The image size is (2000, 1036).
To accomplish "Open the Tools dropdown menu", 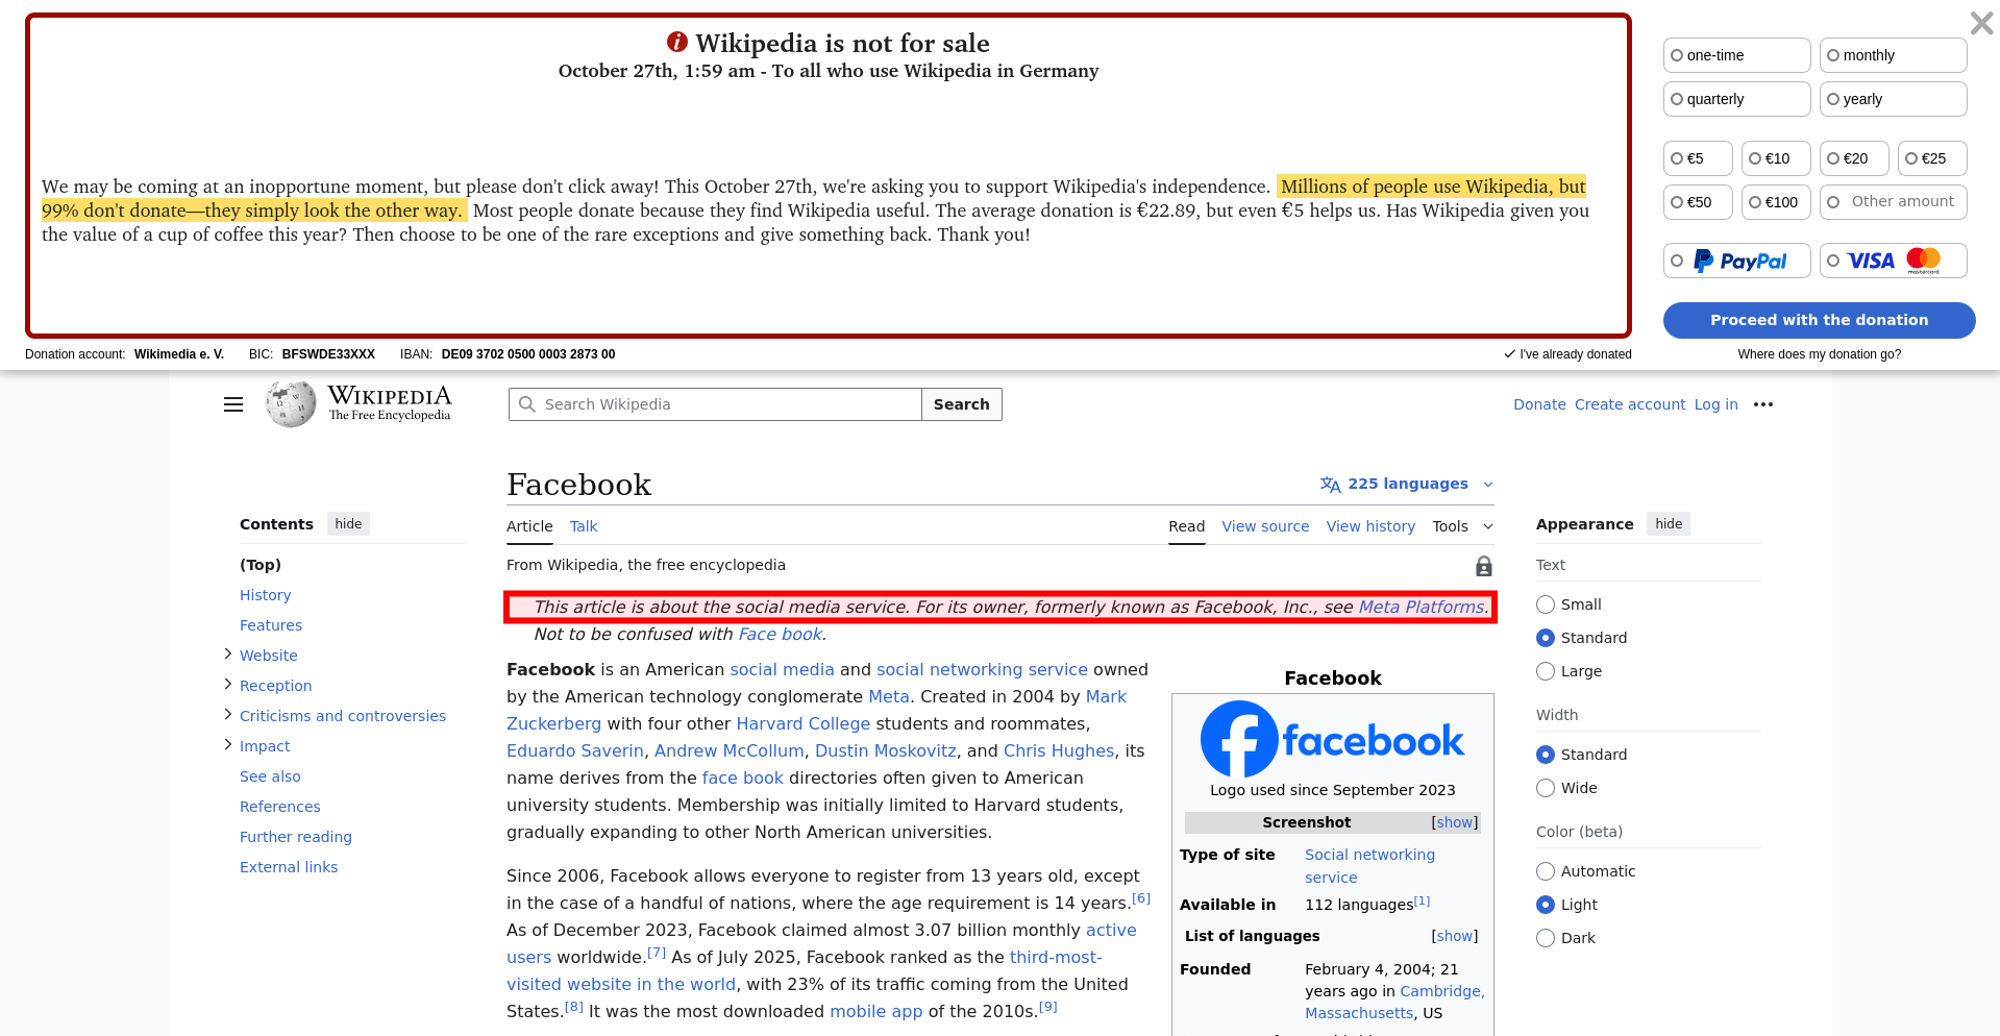I will (x=1461, y=526).
